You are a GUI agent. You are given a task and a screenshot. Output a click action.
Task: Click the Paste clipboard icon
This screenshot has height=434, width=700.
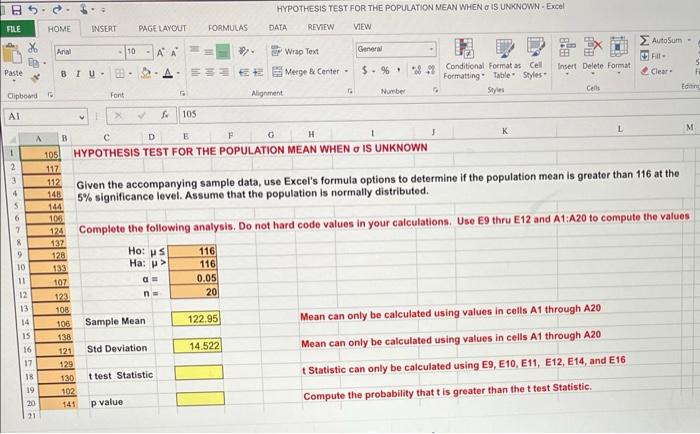tap(12, 54)
